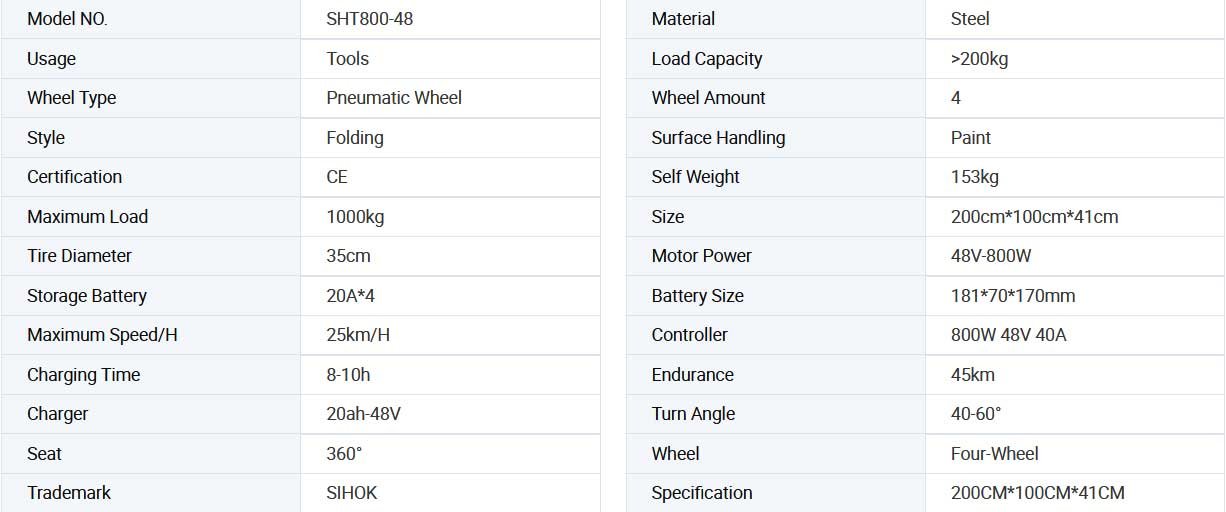The image size is (1226, 512).
Task: Click the 800W 48V 40A controller value
Action: (x=1008, y=335)
